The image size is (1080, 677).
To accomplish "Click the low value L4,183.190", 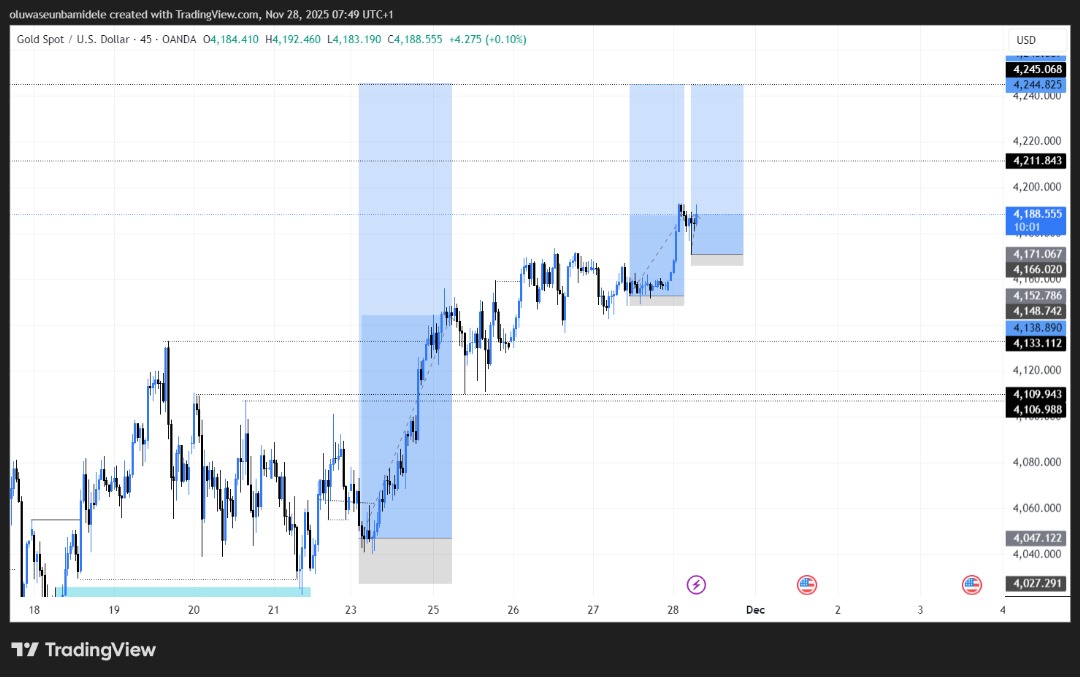I will pyautogui.click(x=354, y=39).
